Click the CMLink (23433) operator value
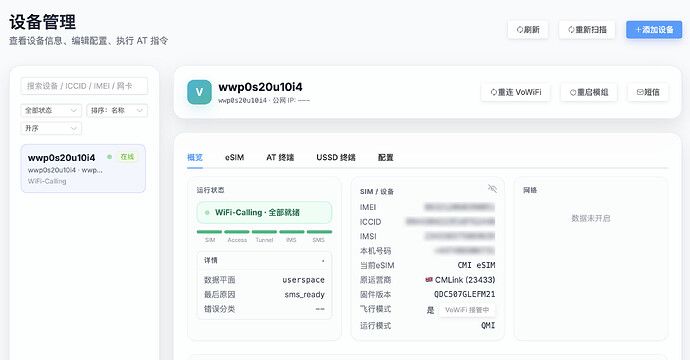 click(x=465, y=280)
